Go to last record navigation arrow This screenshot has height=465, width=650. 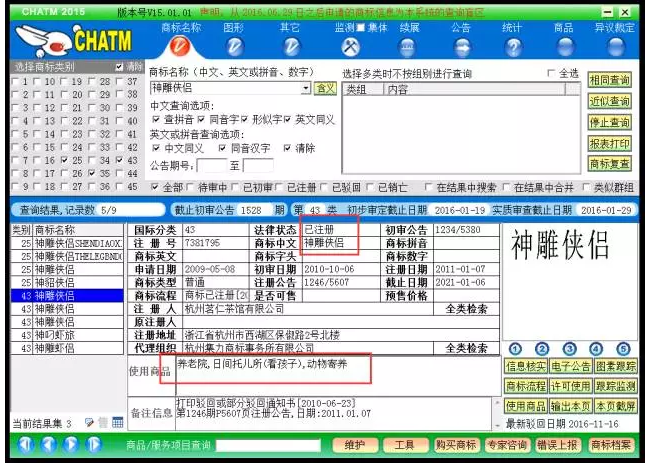tap(93, 445)
